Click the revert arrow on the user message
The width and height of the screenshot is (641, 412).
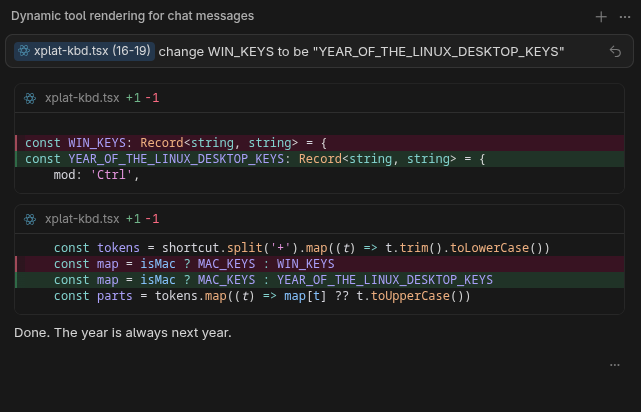click(615, 52)
